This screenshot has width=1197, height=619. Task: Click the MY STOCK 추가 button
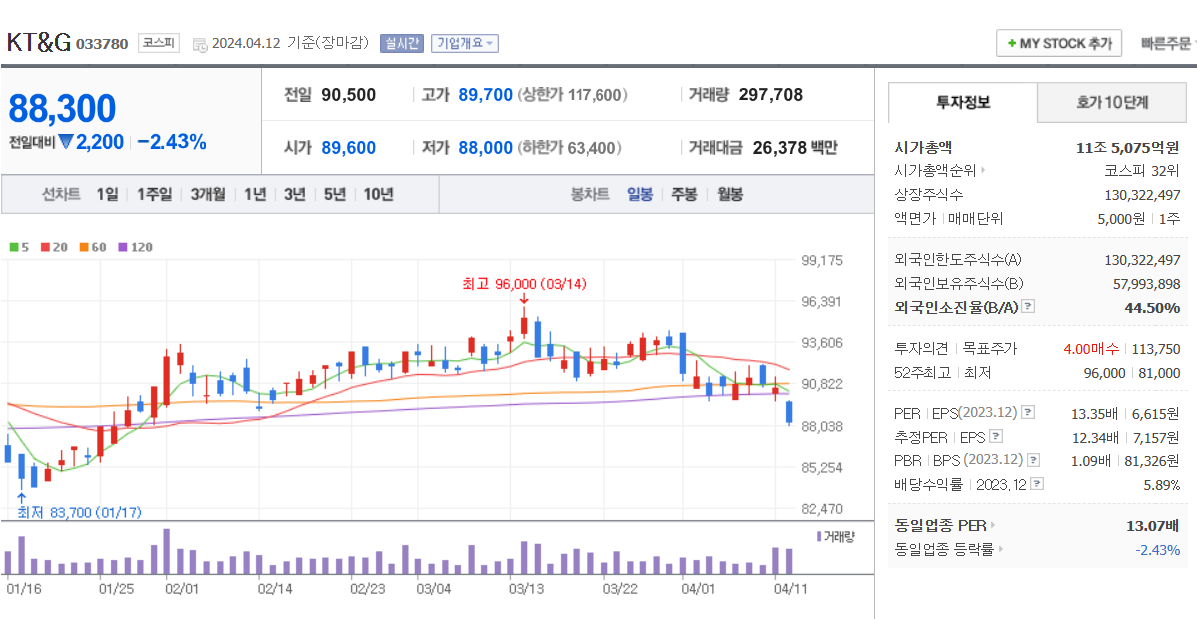[1059, 44]
